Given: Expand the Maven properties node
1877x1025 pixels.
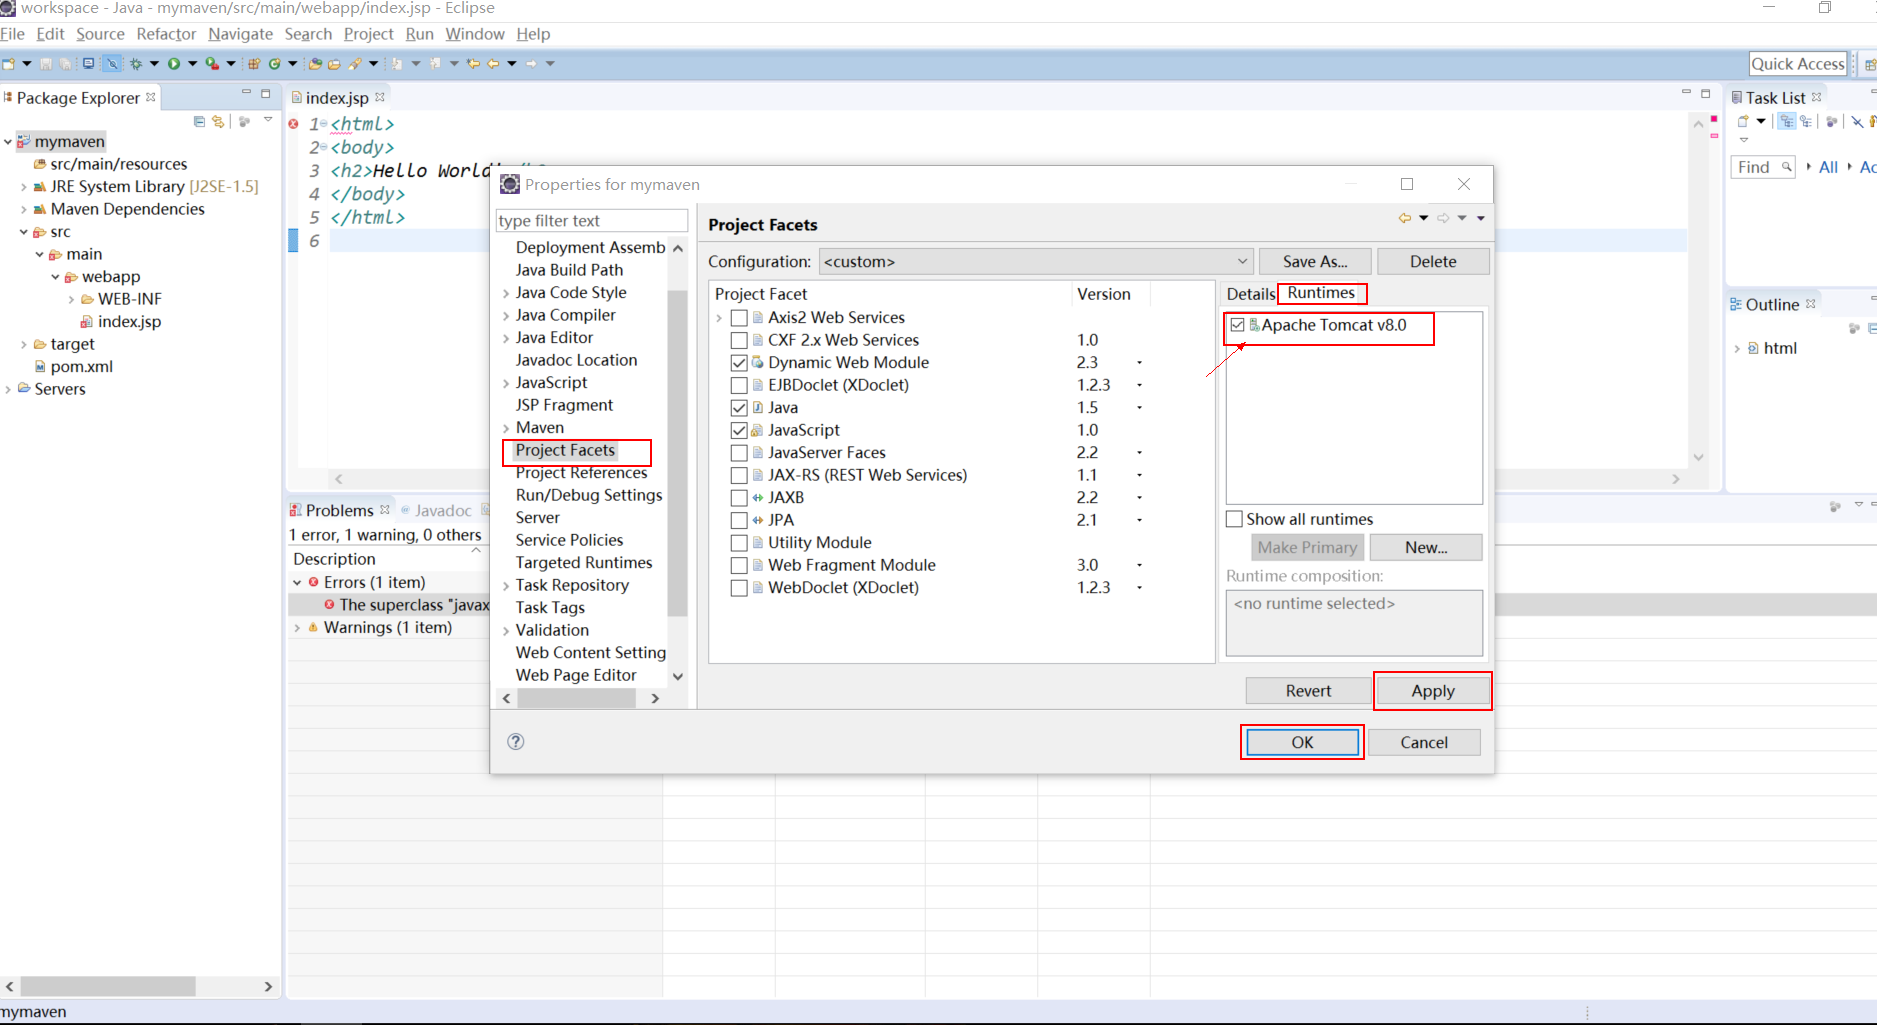Looking at the screenshot, I should [x=506, y=428].
